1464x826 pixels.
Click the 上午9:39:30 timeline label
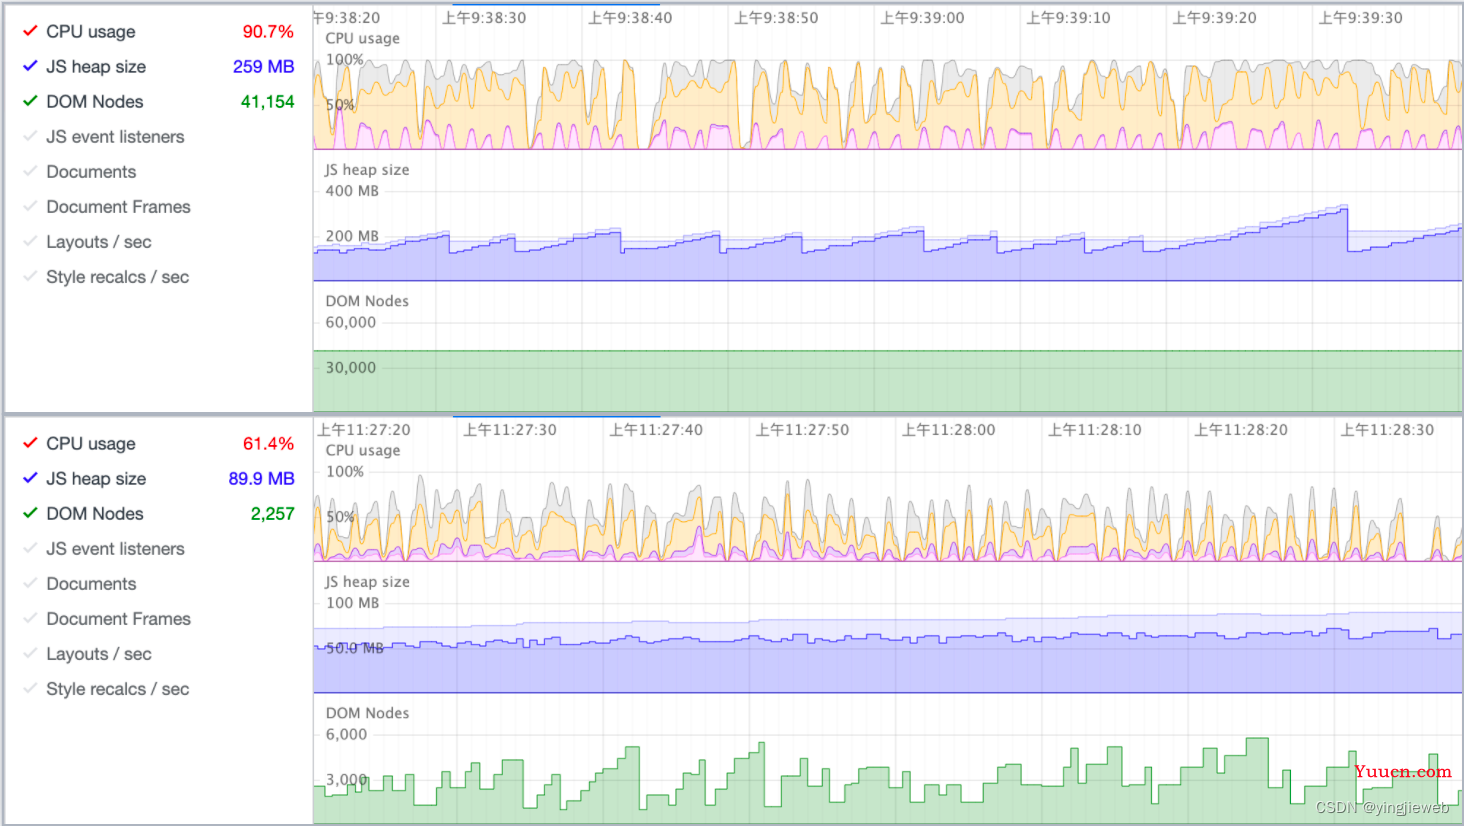point(1360,18)
